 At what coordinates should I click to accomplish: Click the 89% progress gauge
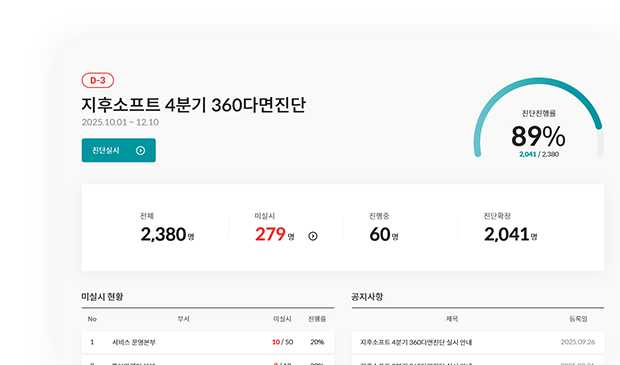coord(539,119)
